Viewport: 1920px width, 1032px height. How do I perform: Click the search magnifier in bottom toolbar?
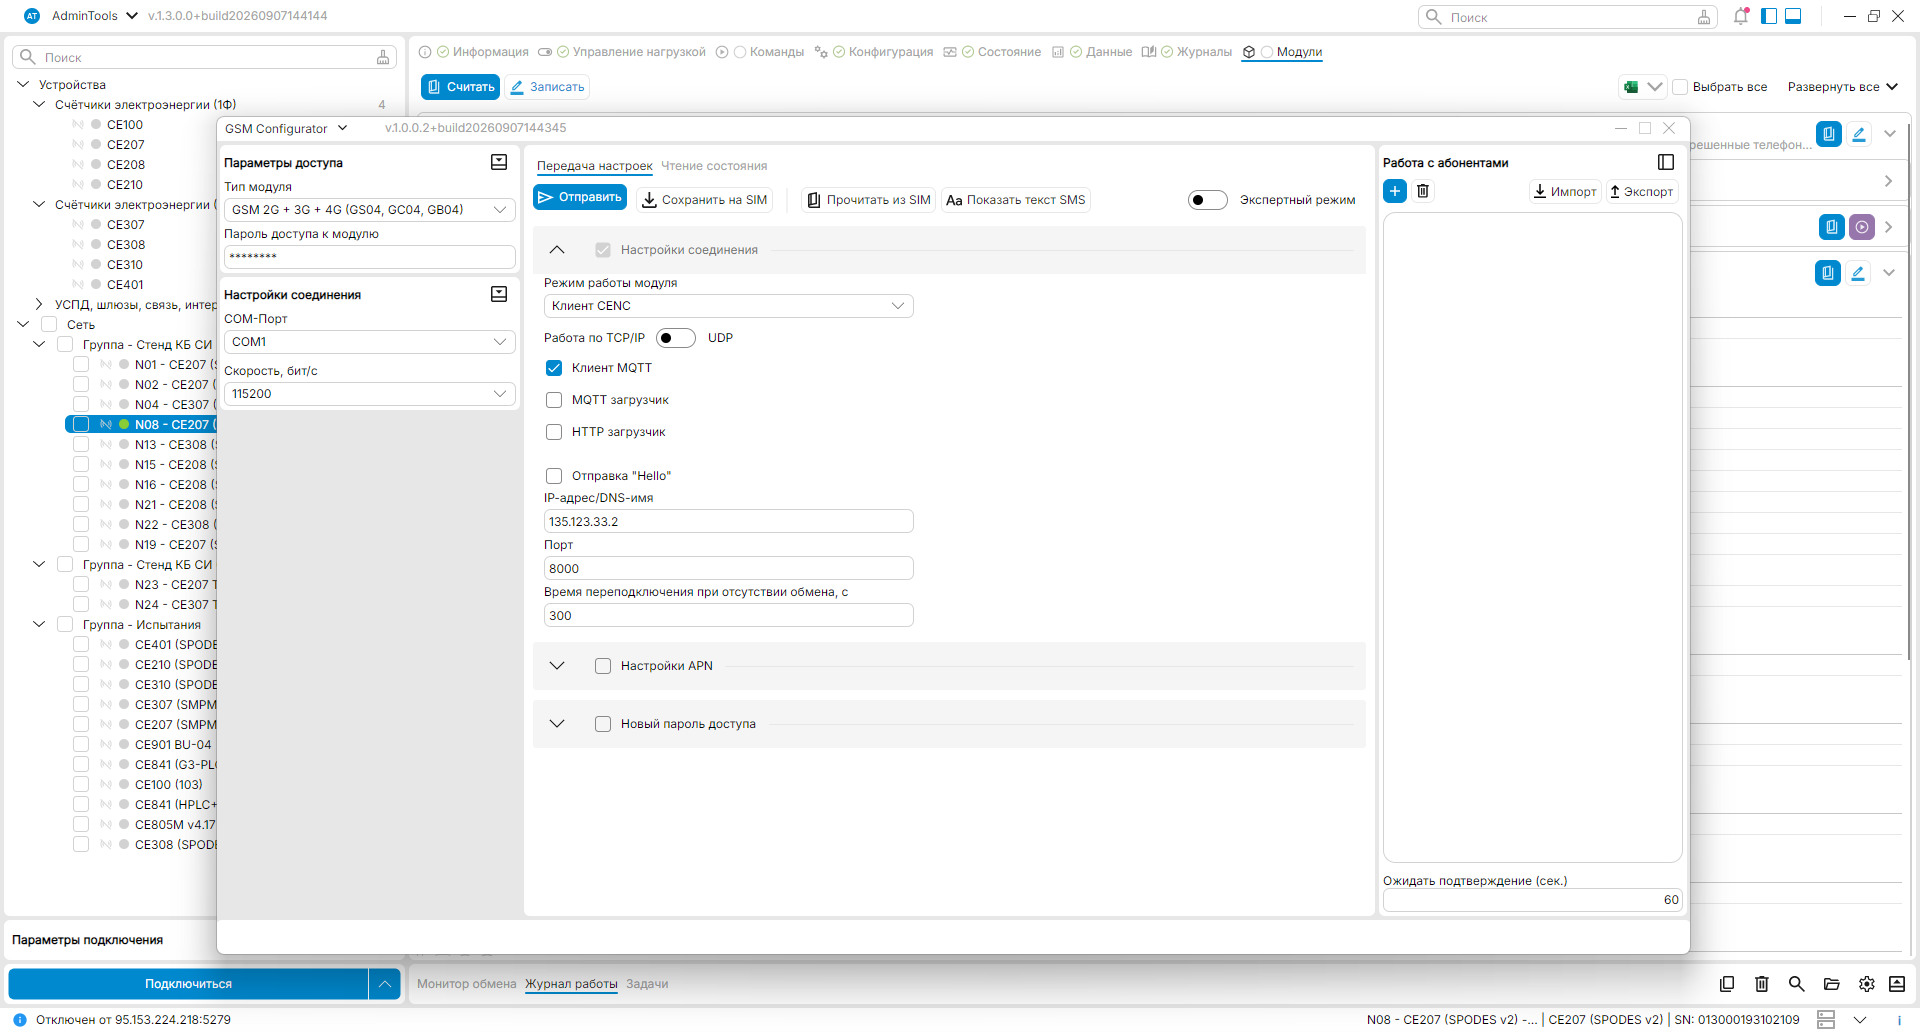tap(1796, 984)
